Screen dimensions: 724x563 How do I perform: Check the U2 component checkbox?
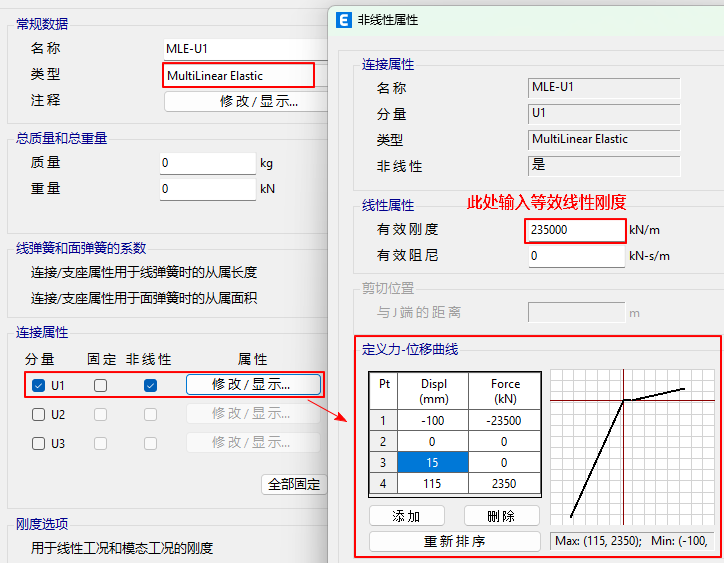point(39,414)
